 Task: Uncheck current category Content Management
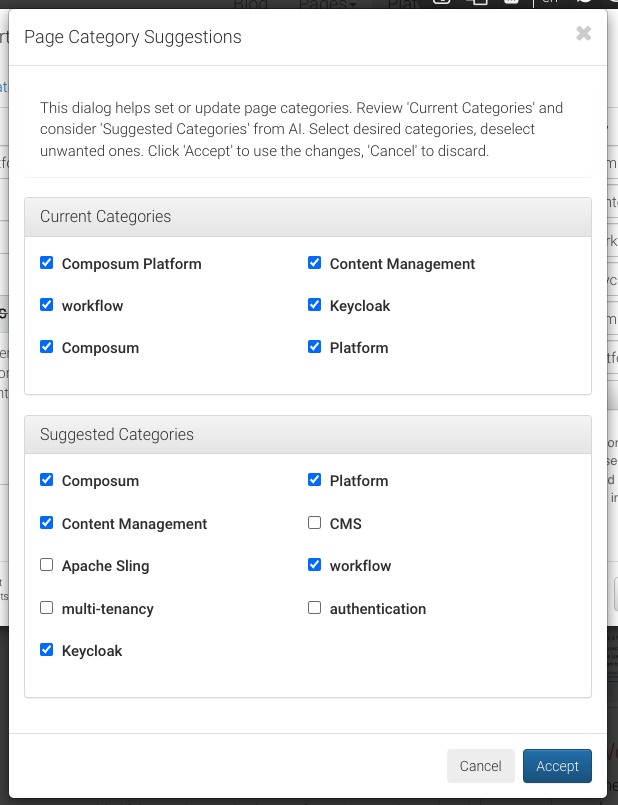pos(315,263)
